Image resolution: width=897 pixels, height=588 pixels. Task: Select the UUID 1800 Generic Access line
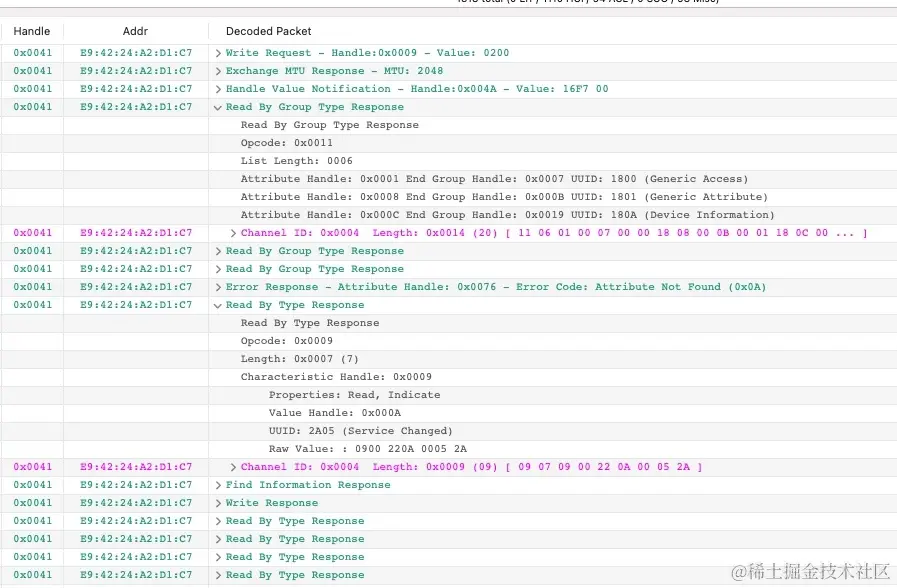494,178
